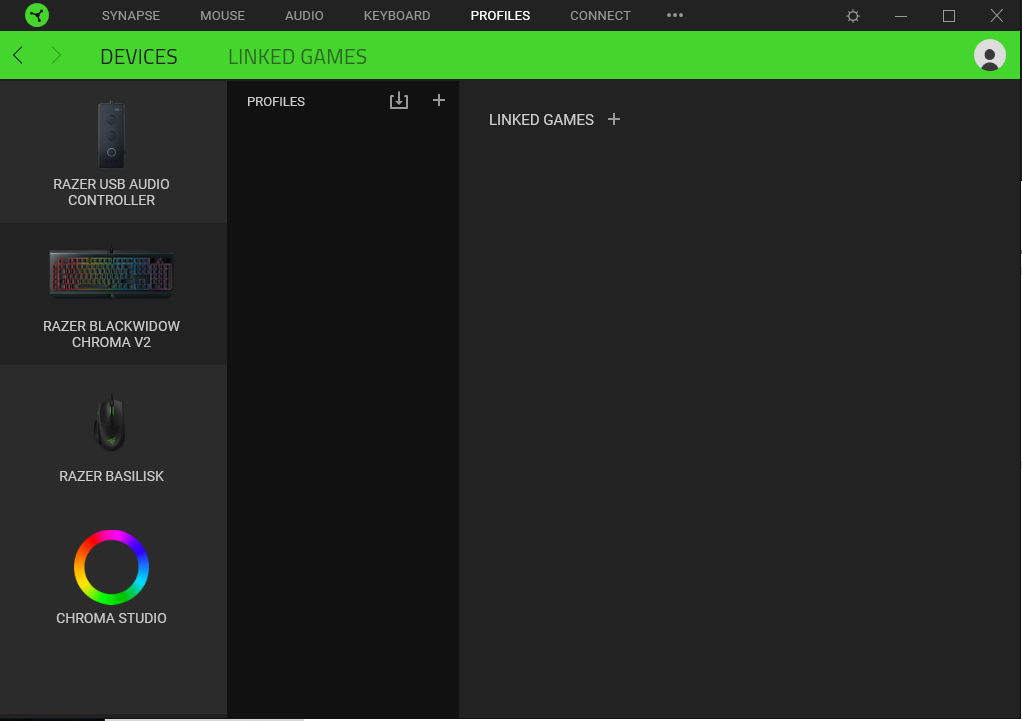Pick the Razer Basilisk mouse image
The height and width of the screenshot is (721, 1022).
(x=111, y=422)
